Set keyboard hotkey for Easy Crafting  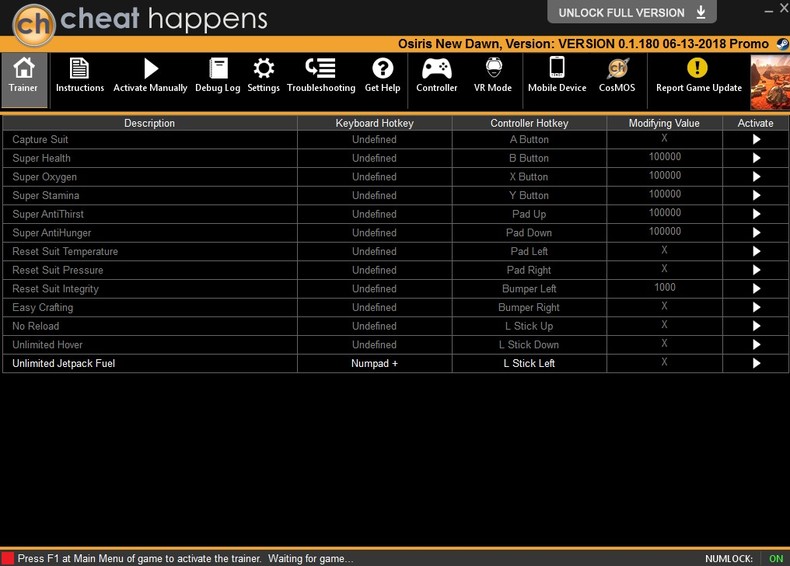(374, 307)
